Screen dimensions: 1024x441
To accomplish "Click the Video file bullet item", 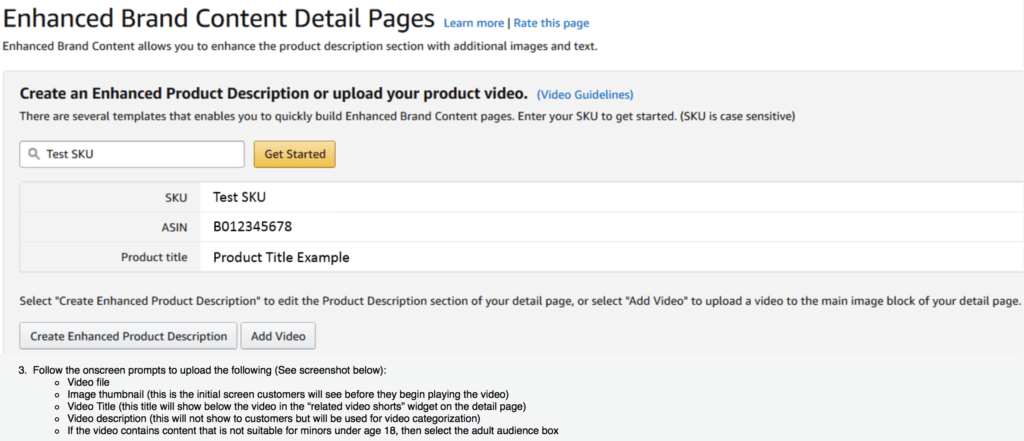I will [x=88, y=382].
